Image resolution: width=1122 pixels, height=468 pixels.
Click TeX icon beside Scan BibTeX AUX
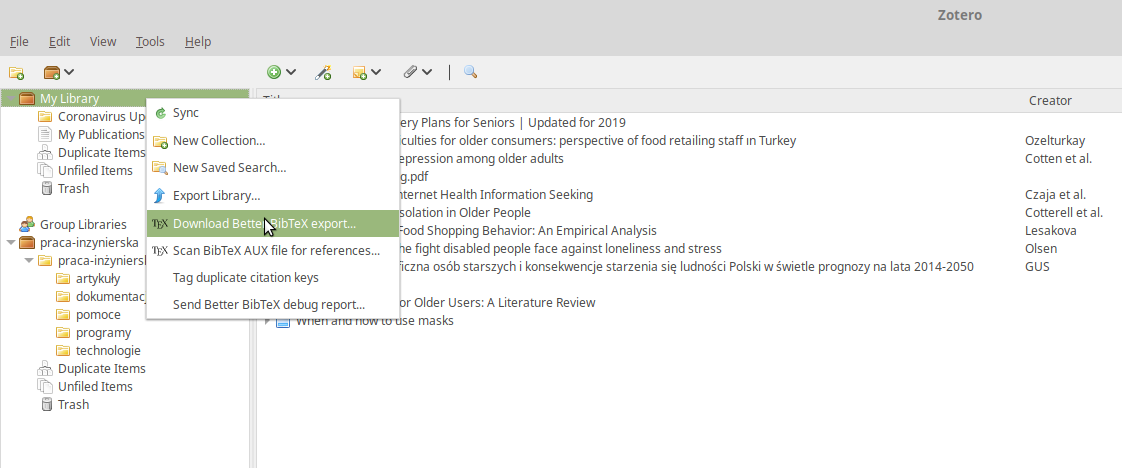[x=160, y=250]
